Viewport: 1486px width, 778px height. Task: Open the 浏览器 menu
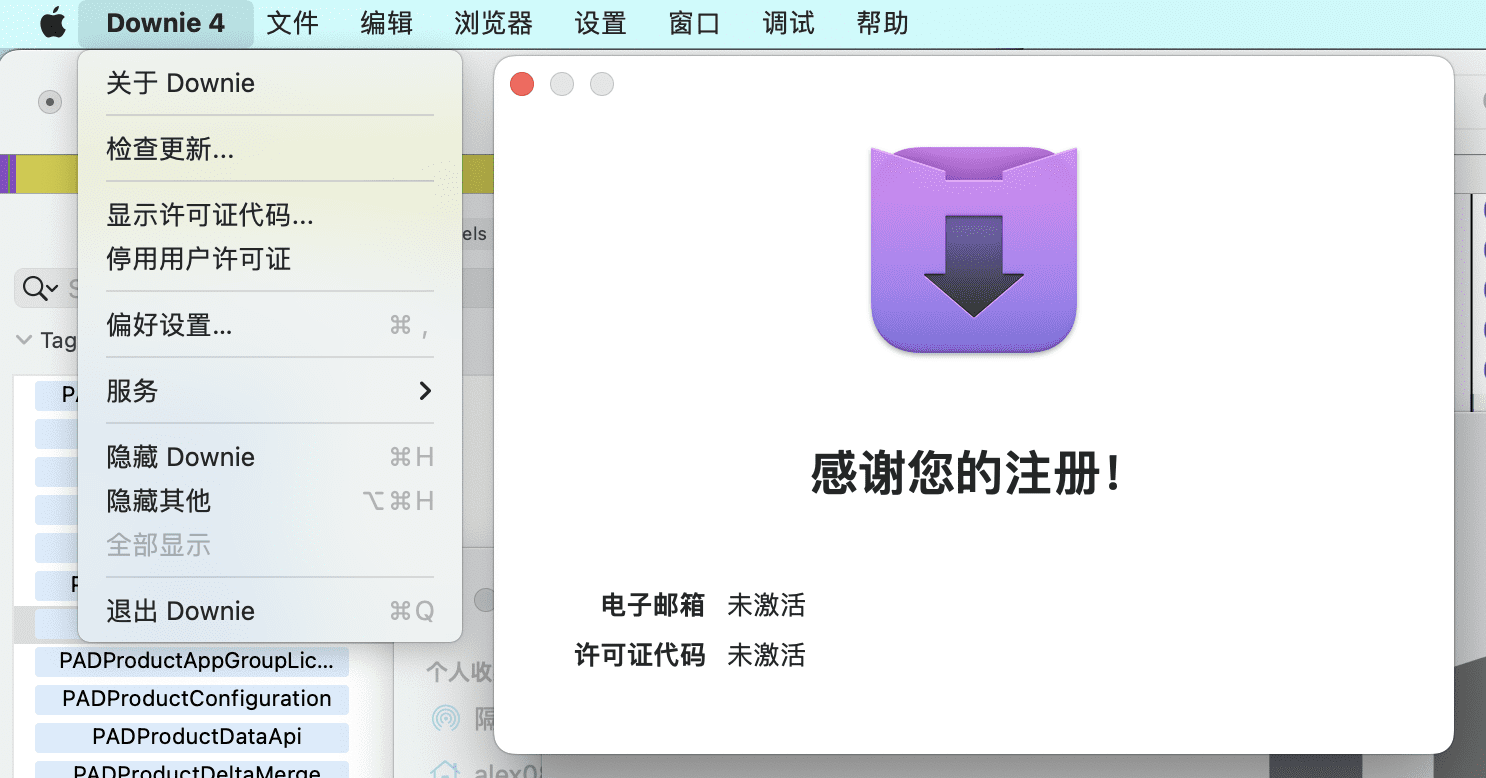click(x=493, y=23)
